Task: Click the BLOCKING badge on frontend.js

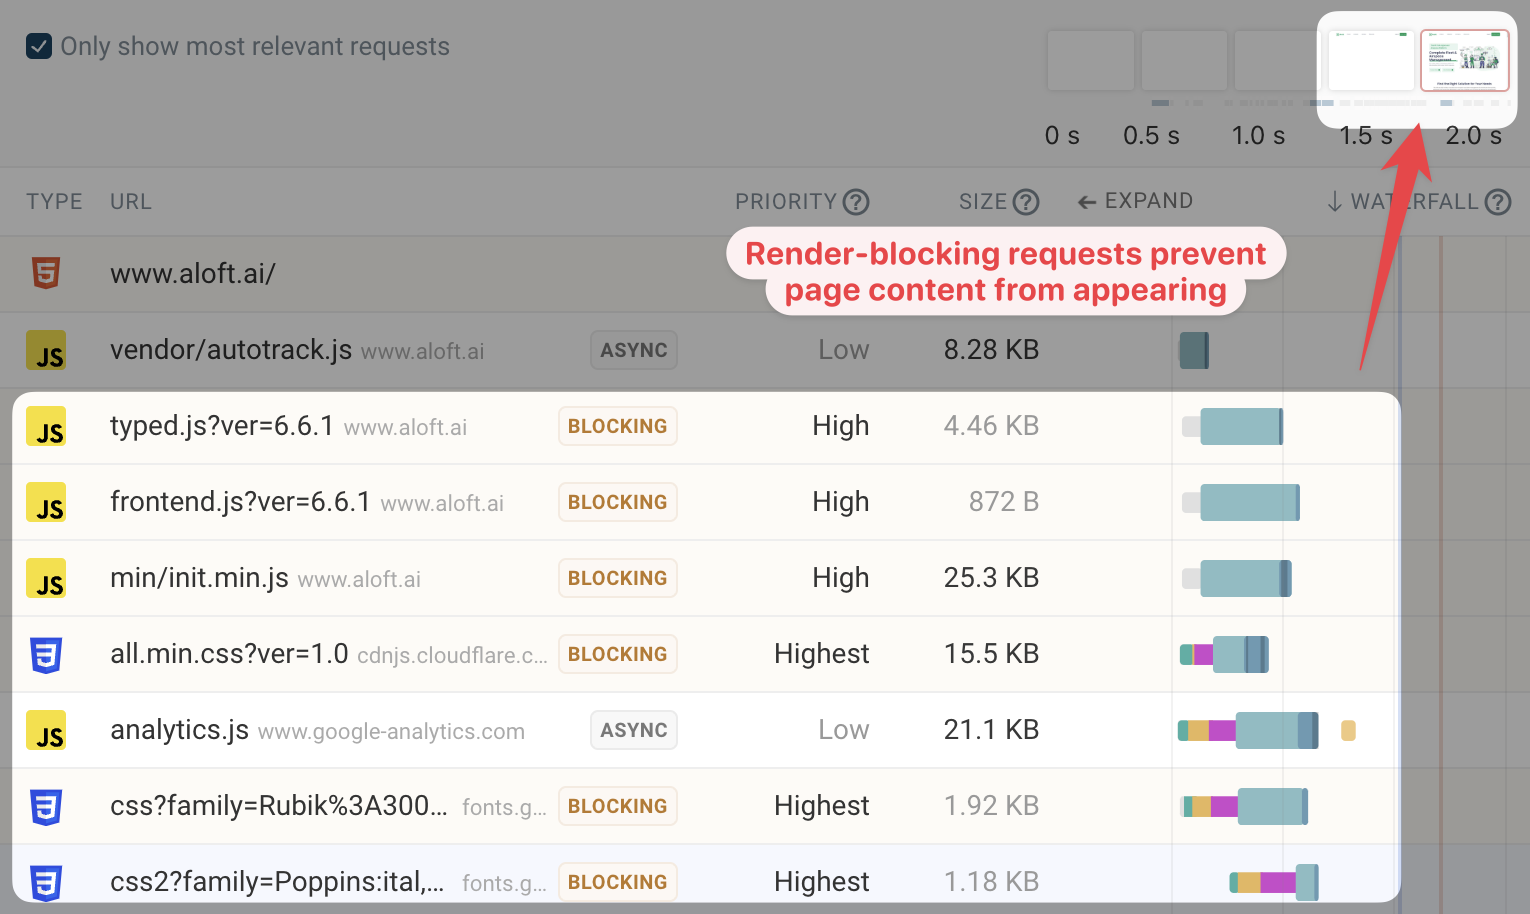Action: (x=618, y=502)
